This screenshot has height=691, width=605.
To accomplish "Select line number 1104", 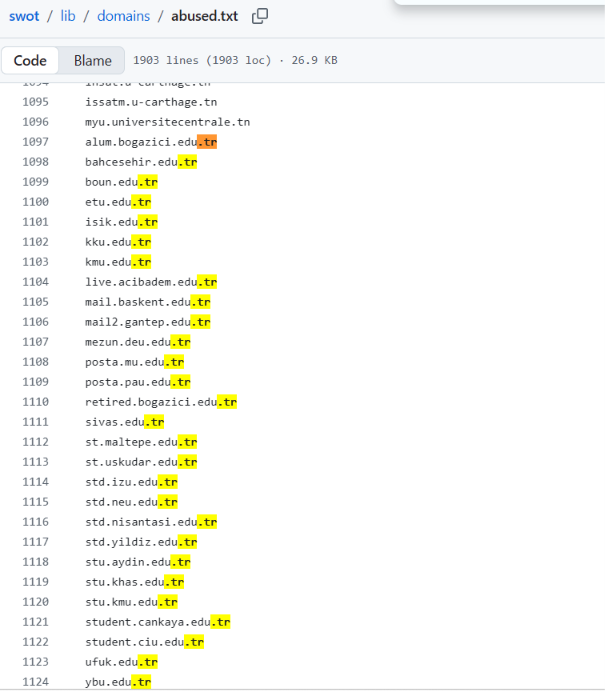I will (36, 282).
